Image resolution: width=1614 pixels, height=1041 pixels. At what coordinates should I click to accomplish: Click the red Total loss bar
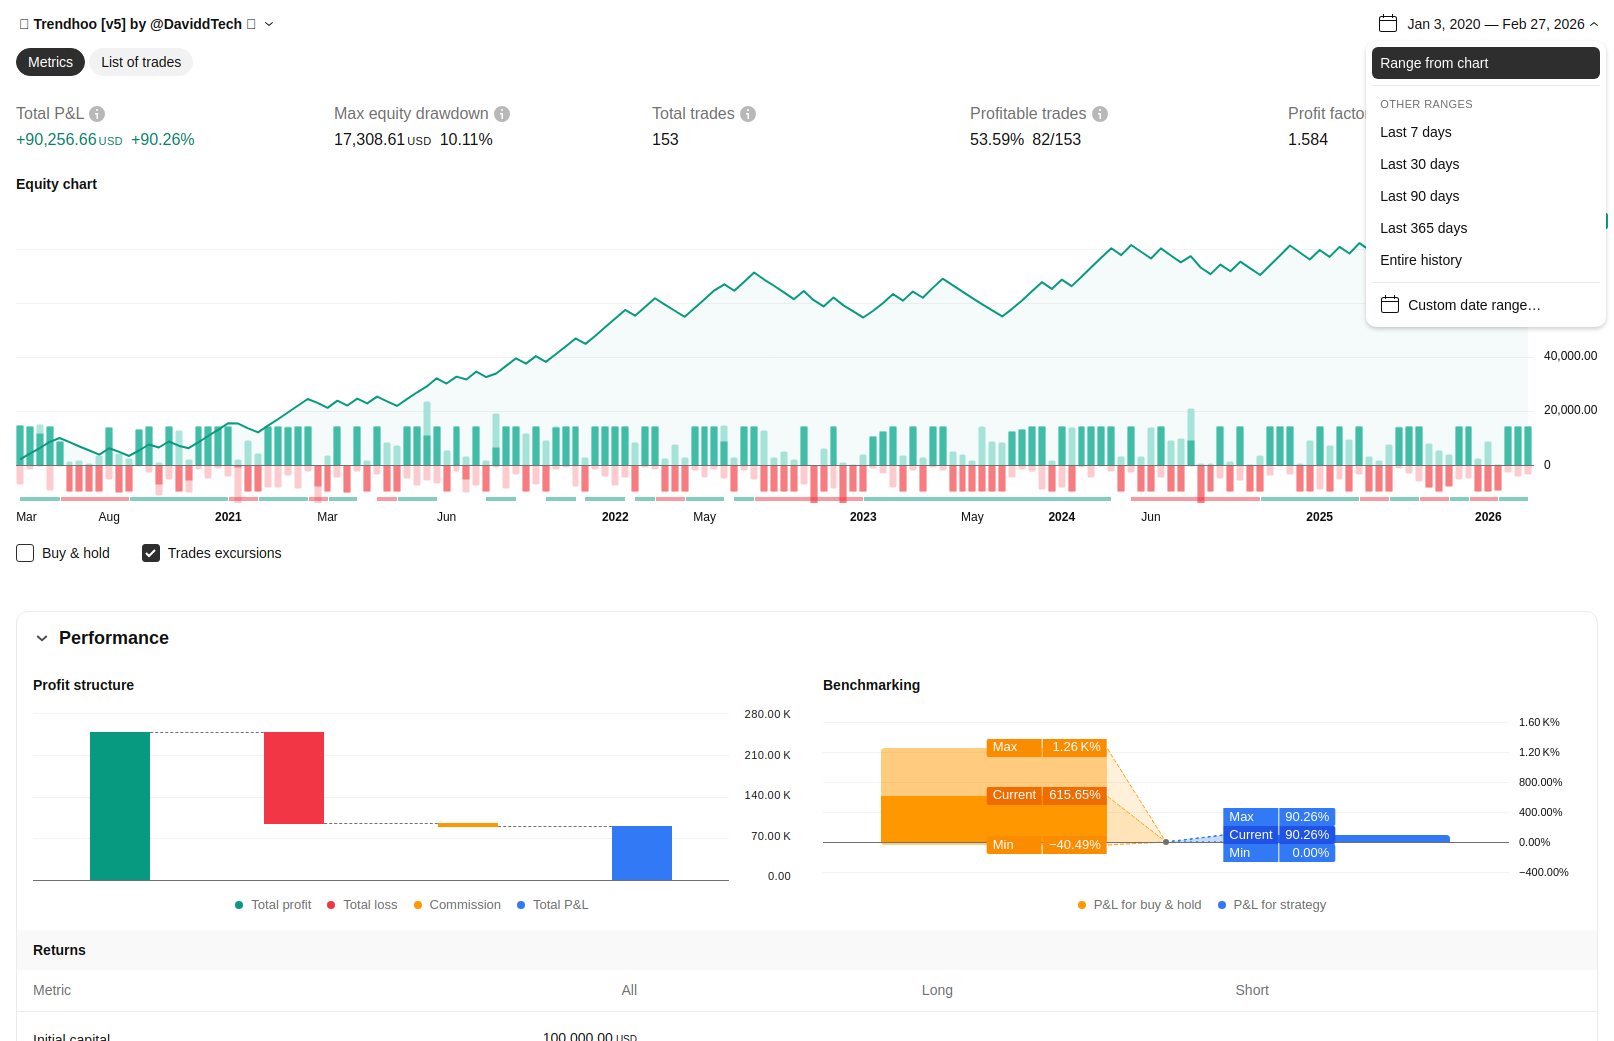click(294, 778)
